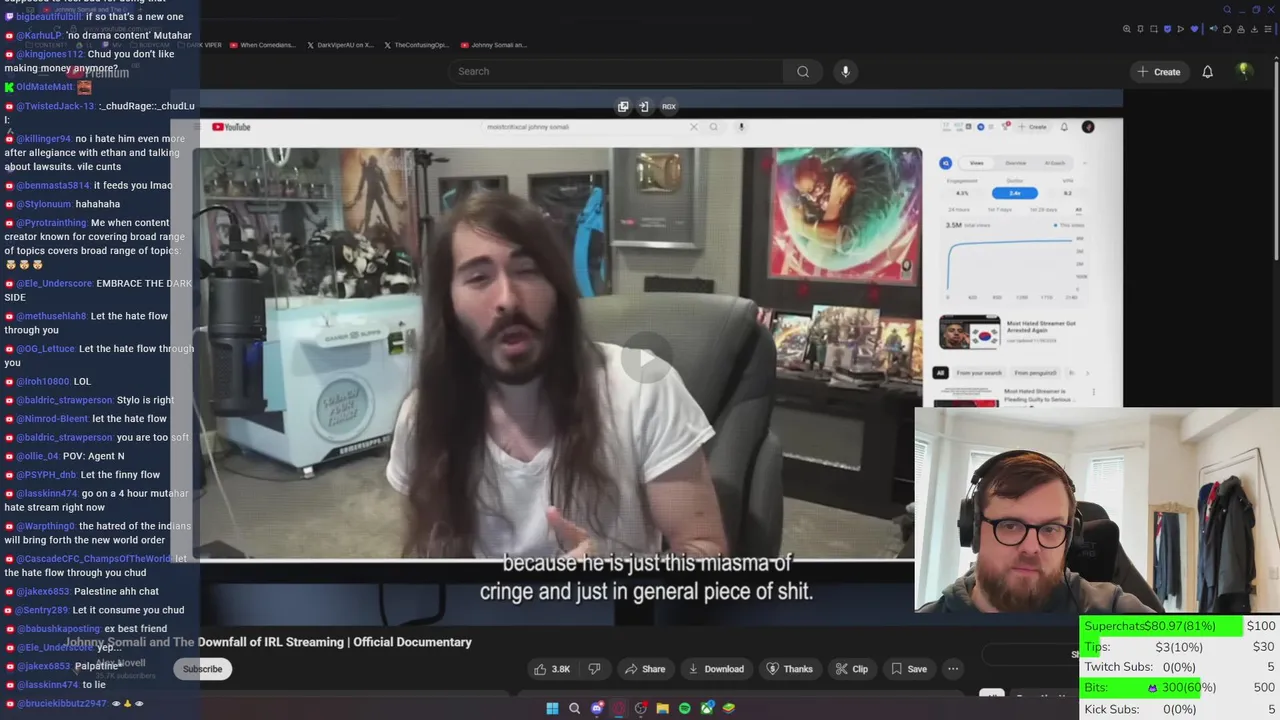Image resolution: width=1280 pixels, height=720 pixels.
Task: Open the YouTube account avatar
Action: pos(1244,71)
